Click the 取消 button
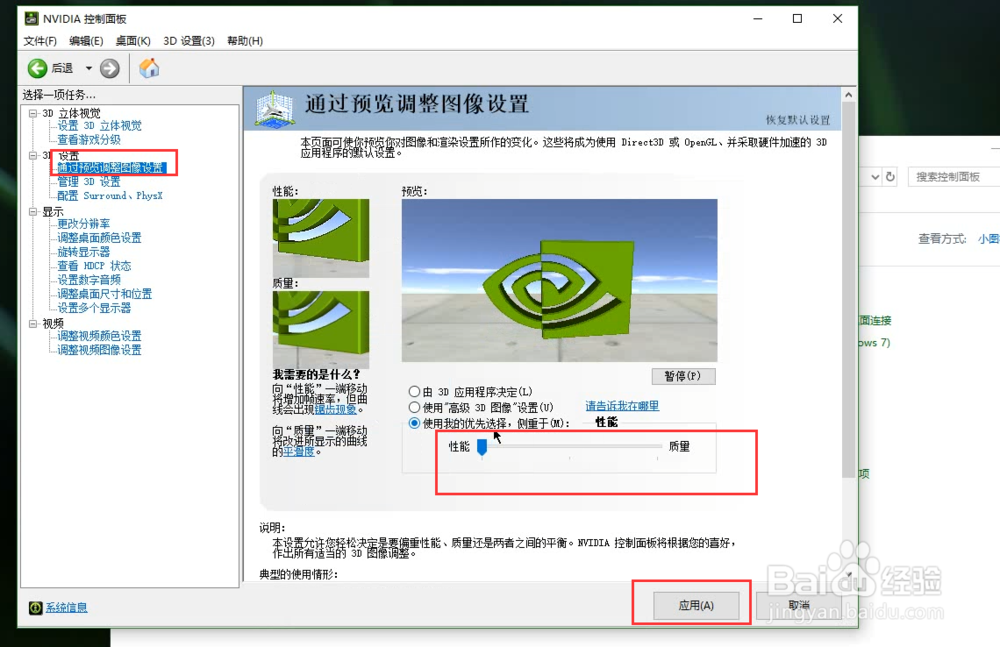 point(799,606)
